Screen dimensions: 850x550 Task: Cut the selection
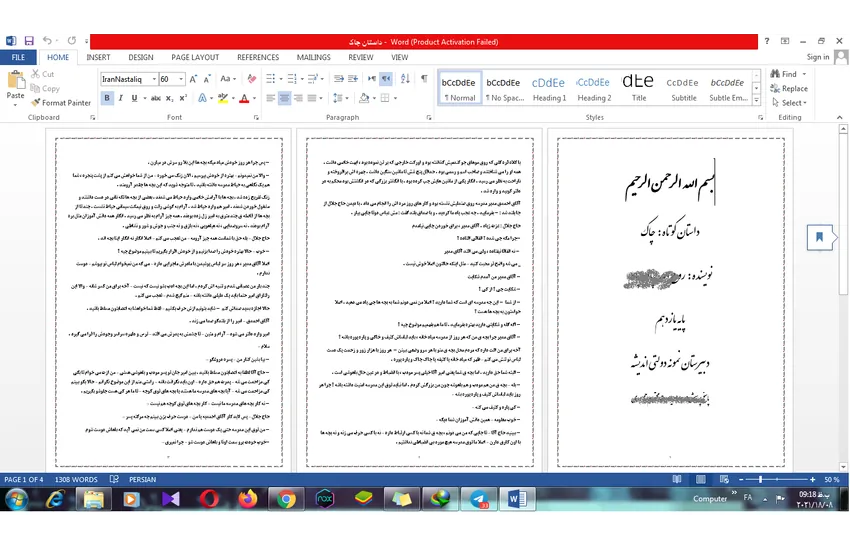pyautogui.click(x=43, y=74)
